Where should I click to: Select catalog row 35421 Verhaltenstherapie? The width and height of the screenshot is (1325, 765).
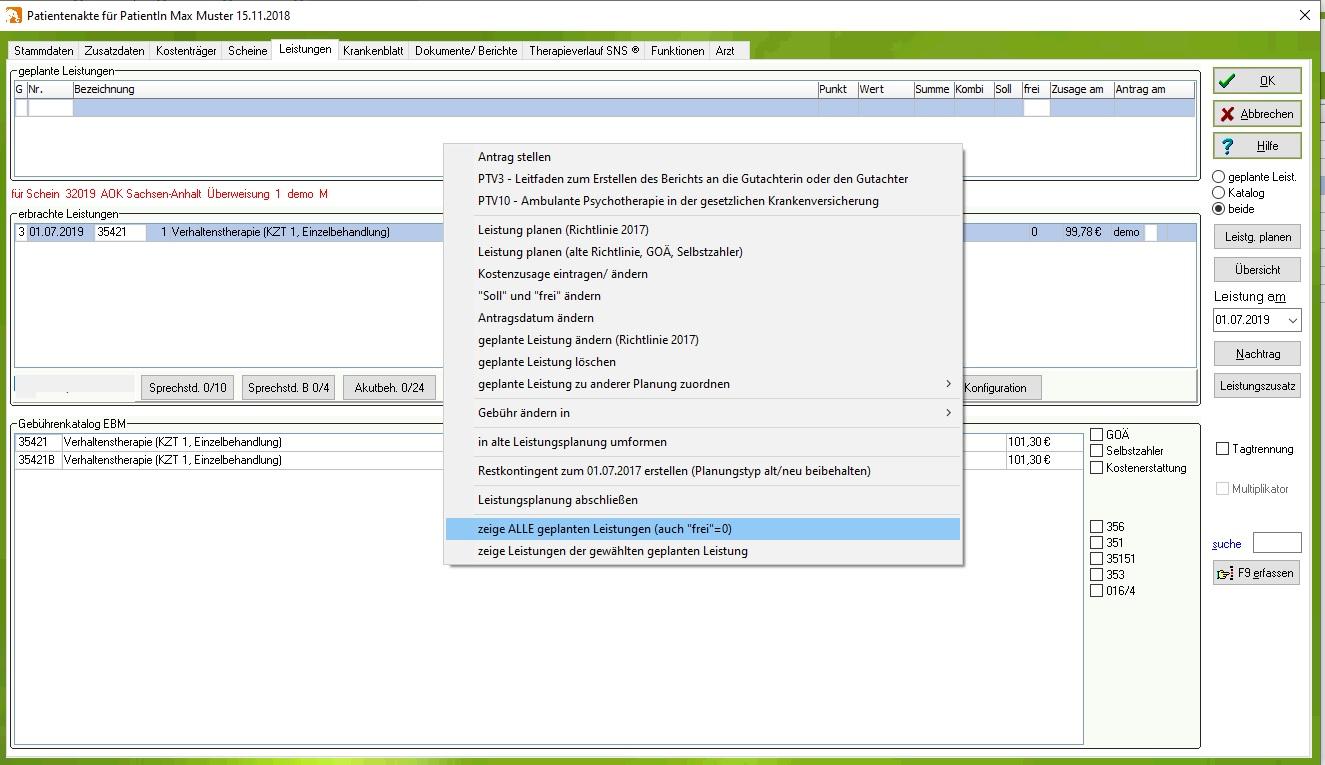[x=549, y=442]
